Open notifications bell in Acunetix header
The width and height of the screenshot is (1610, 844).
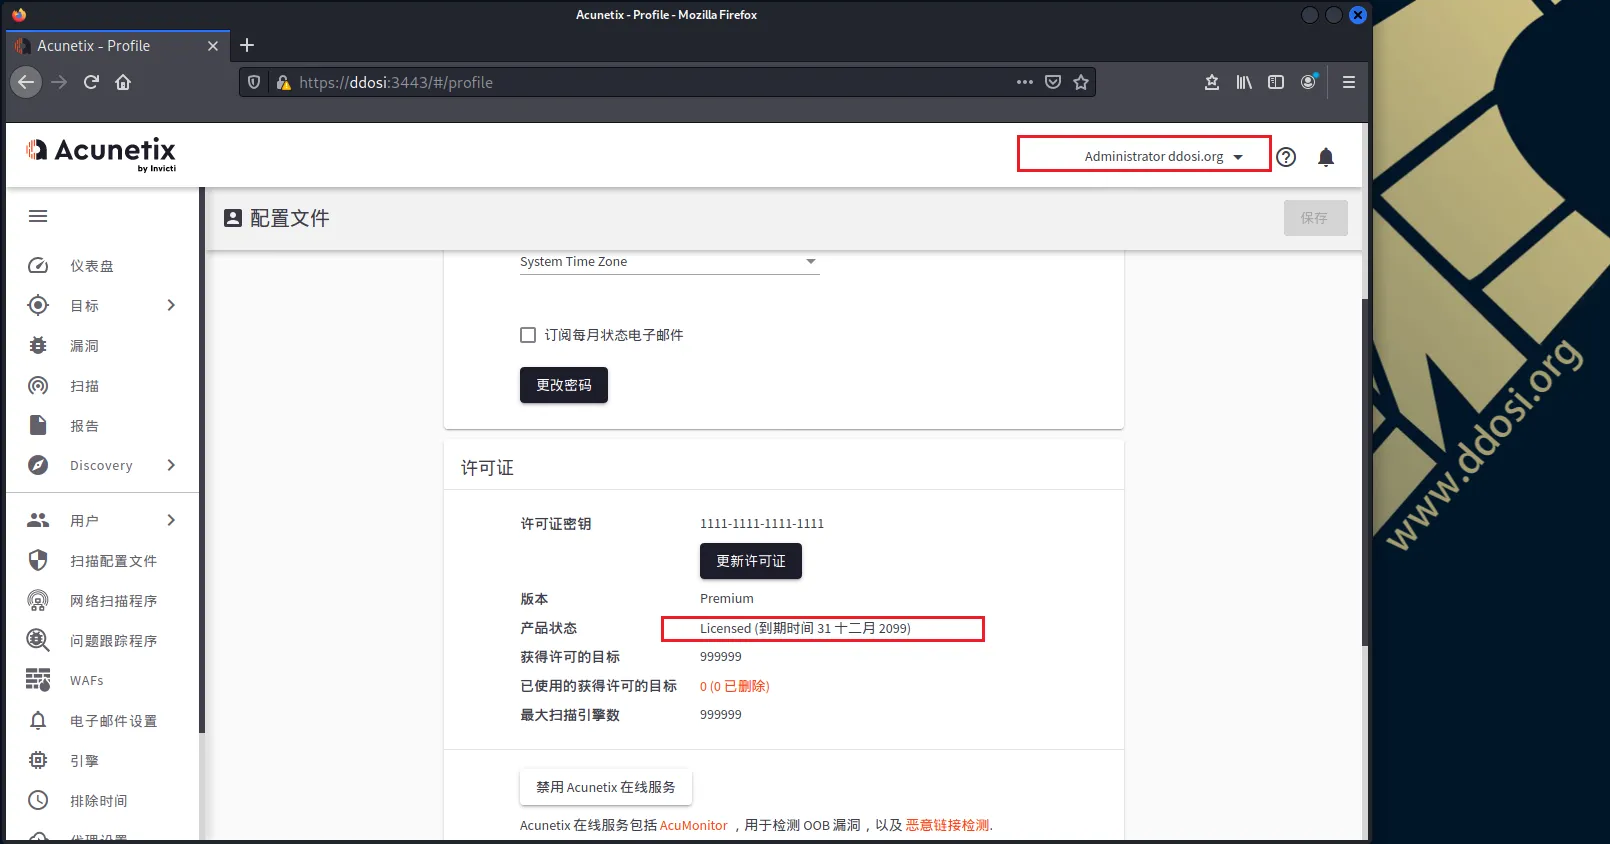tap(1326, 157)
